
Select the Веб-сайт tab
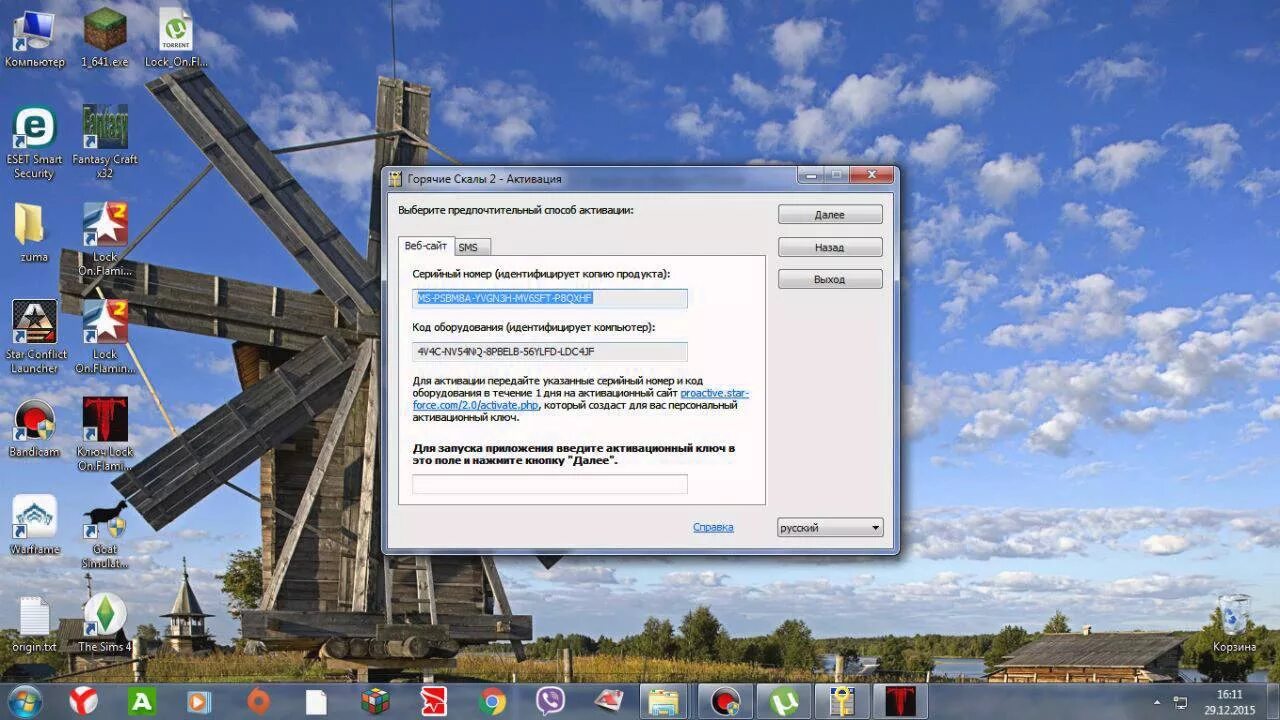tap(425, 246)
